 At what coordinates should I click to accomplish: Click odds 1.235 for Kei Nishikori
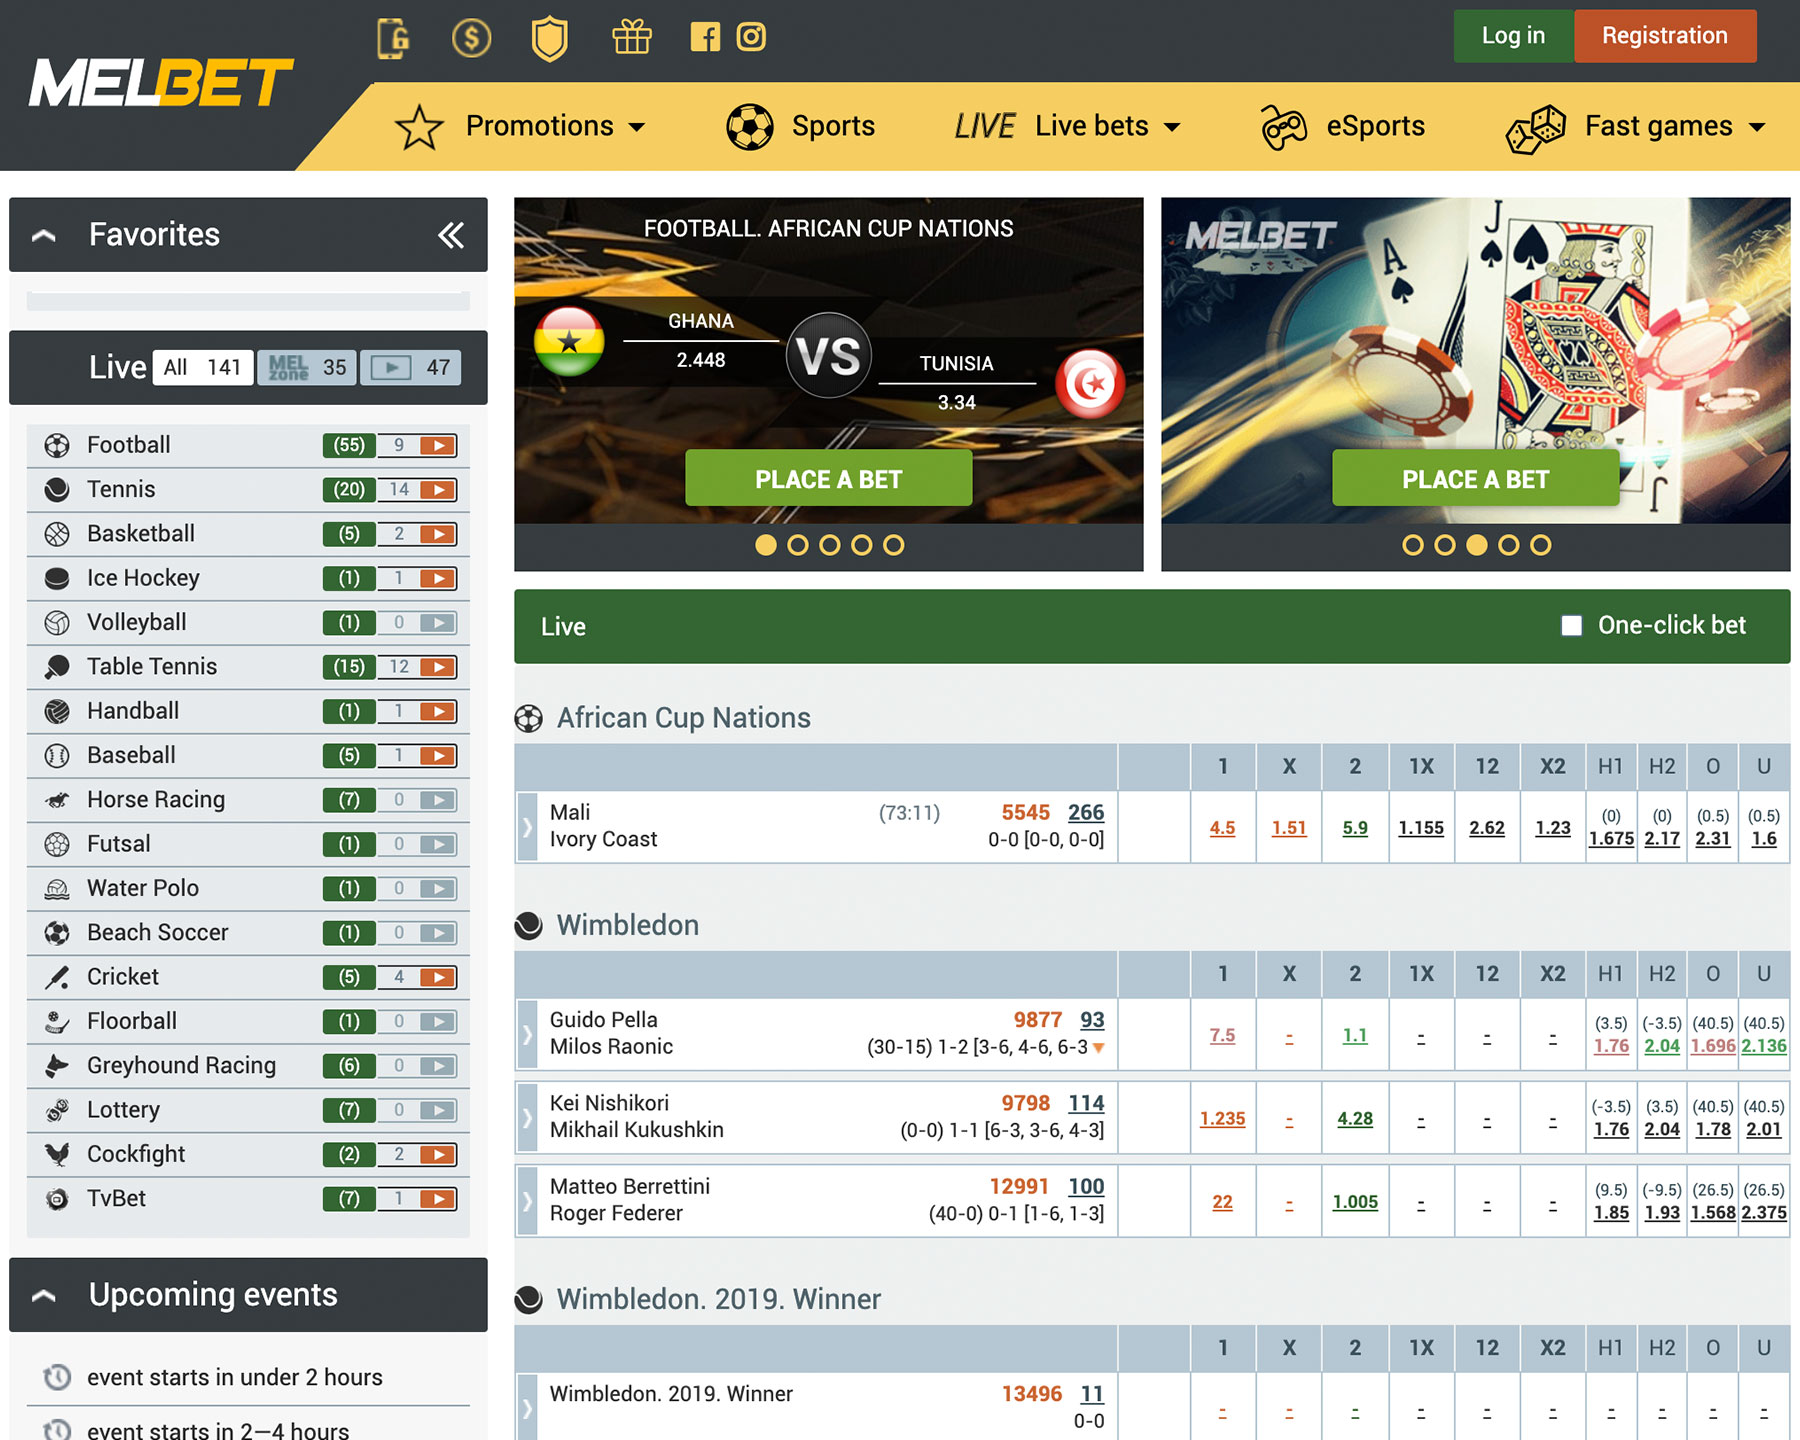click(x=1222, y=1119)
